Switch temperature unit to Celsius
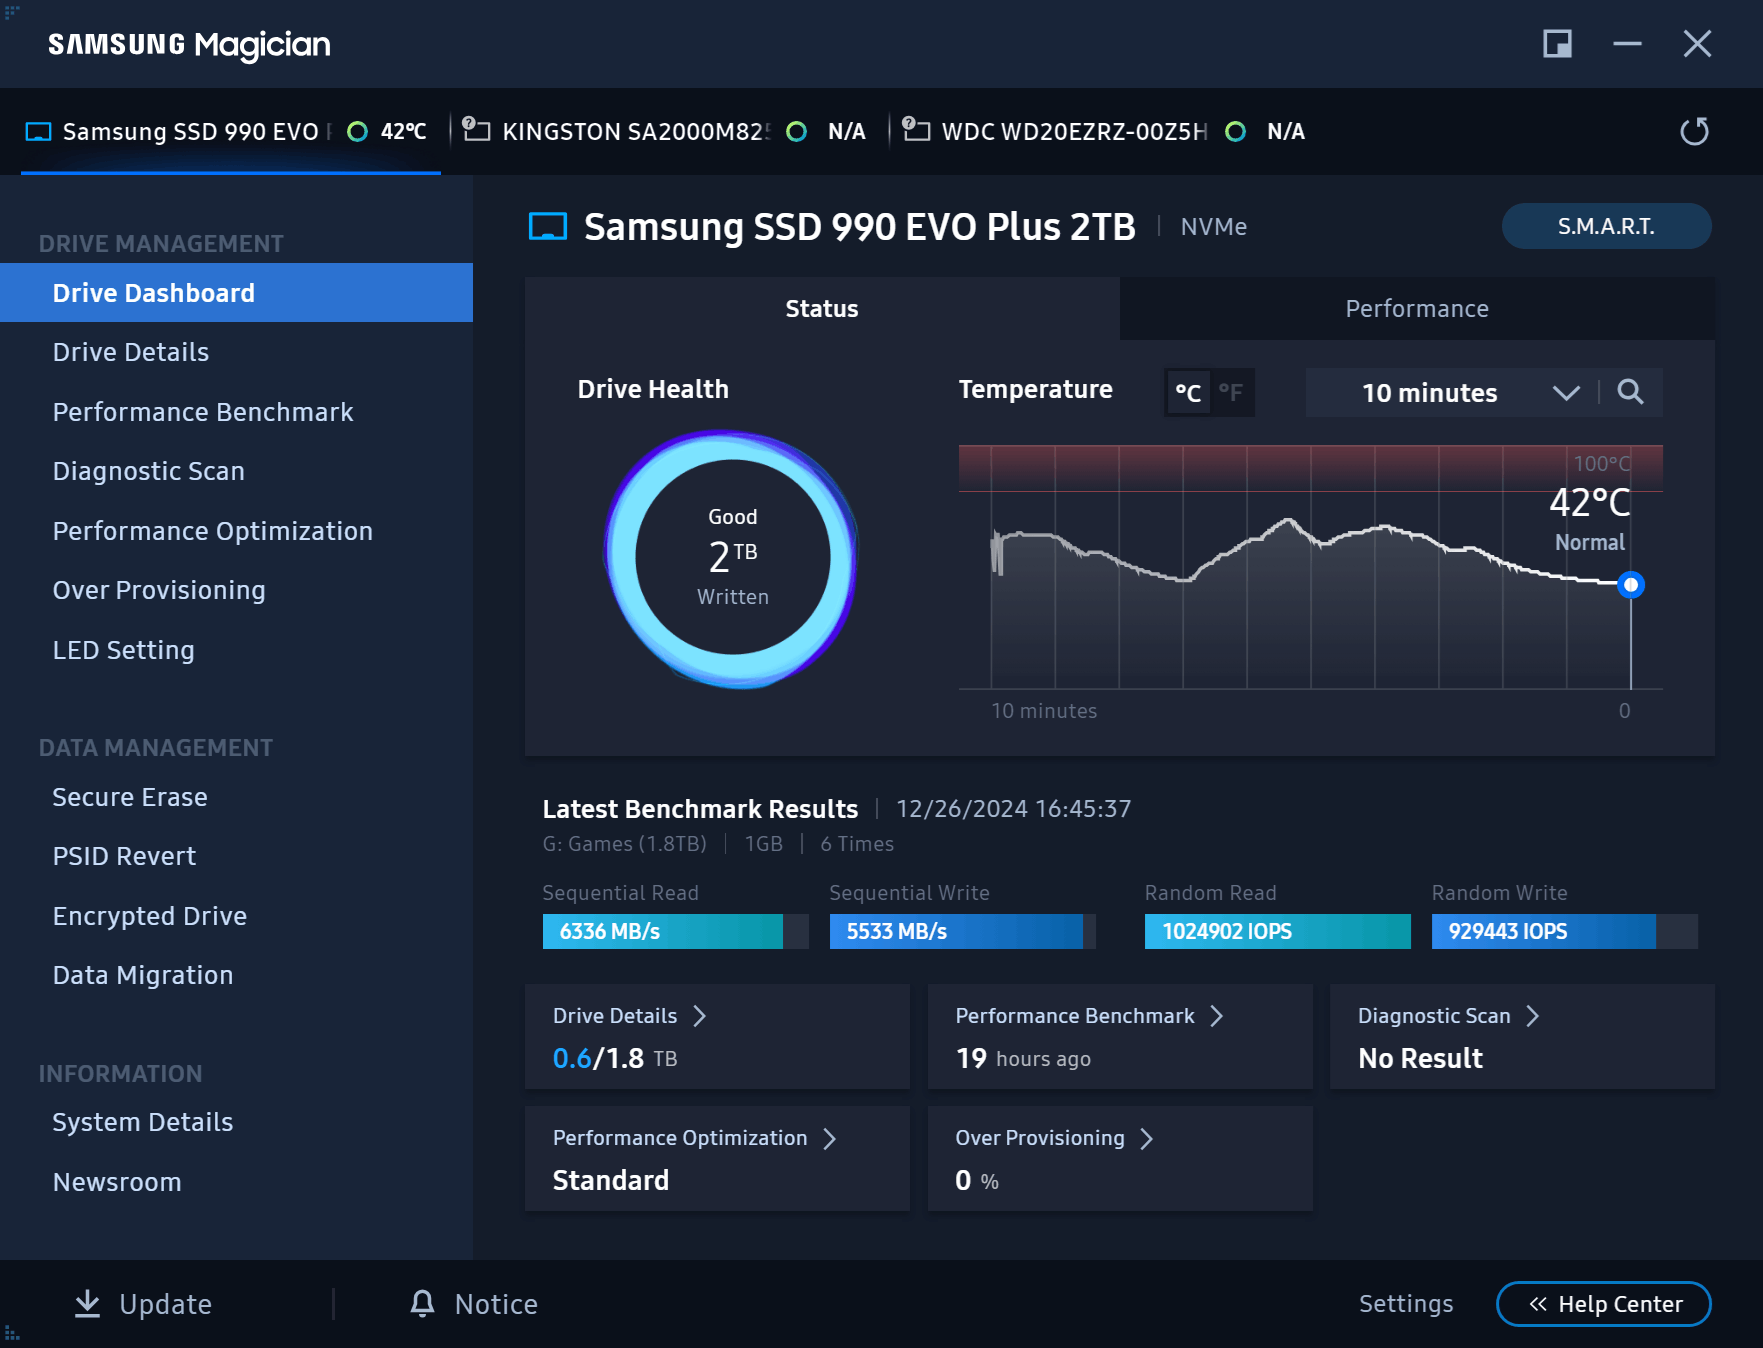 (x=1188, y=393)
